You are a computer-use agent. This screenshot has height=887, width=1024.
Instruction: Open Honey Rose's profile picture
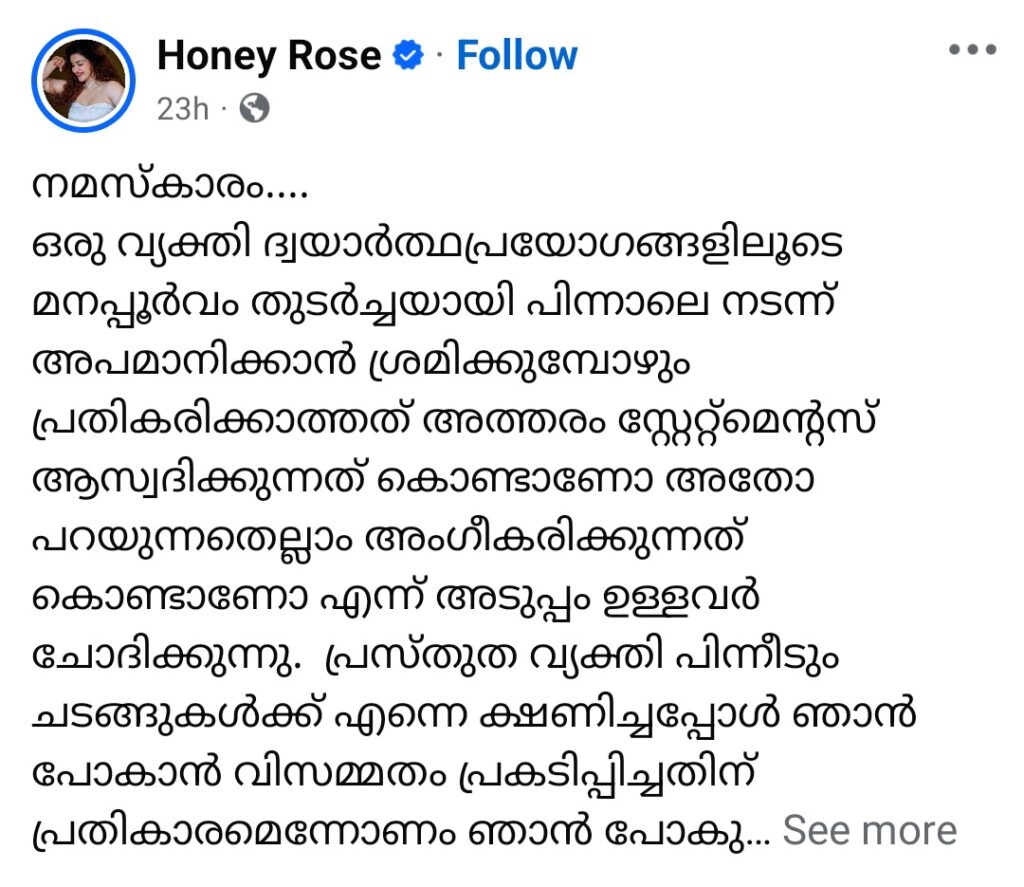pyautogui.click(x=83, y=80)
